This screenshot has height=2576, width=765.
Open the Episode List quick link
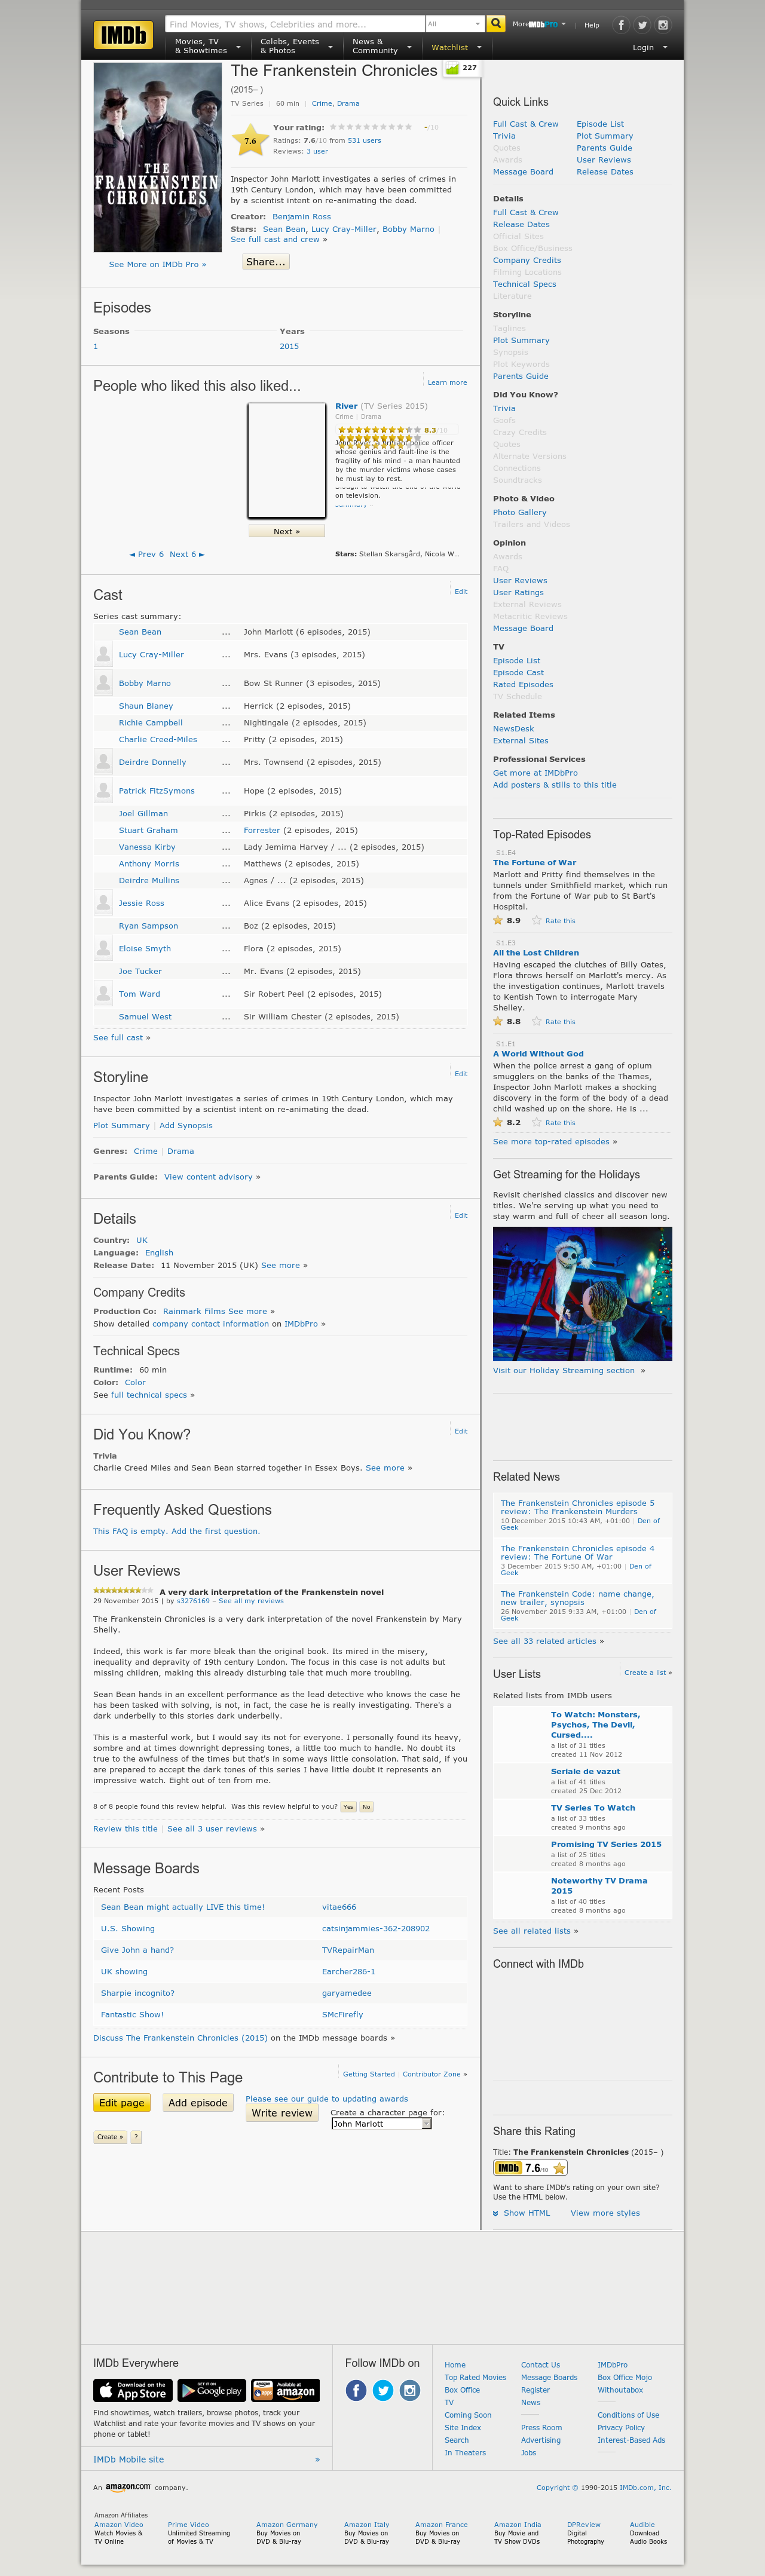click(600, 124)
